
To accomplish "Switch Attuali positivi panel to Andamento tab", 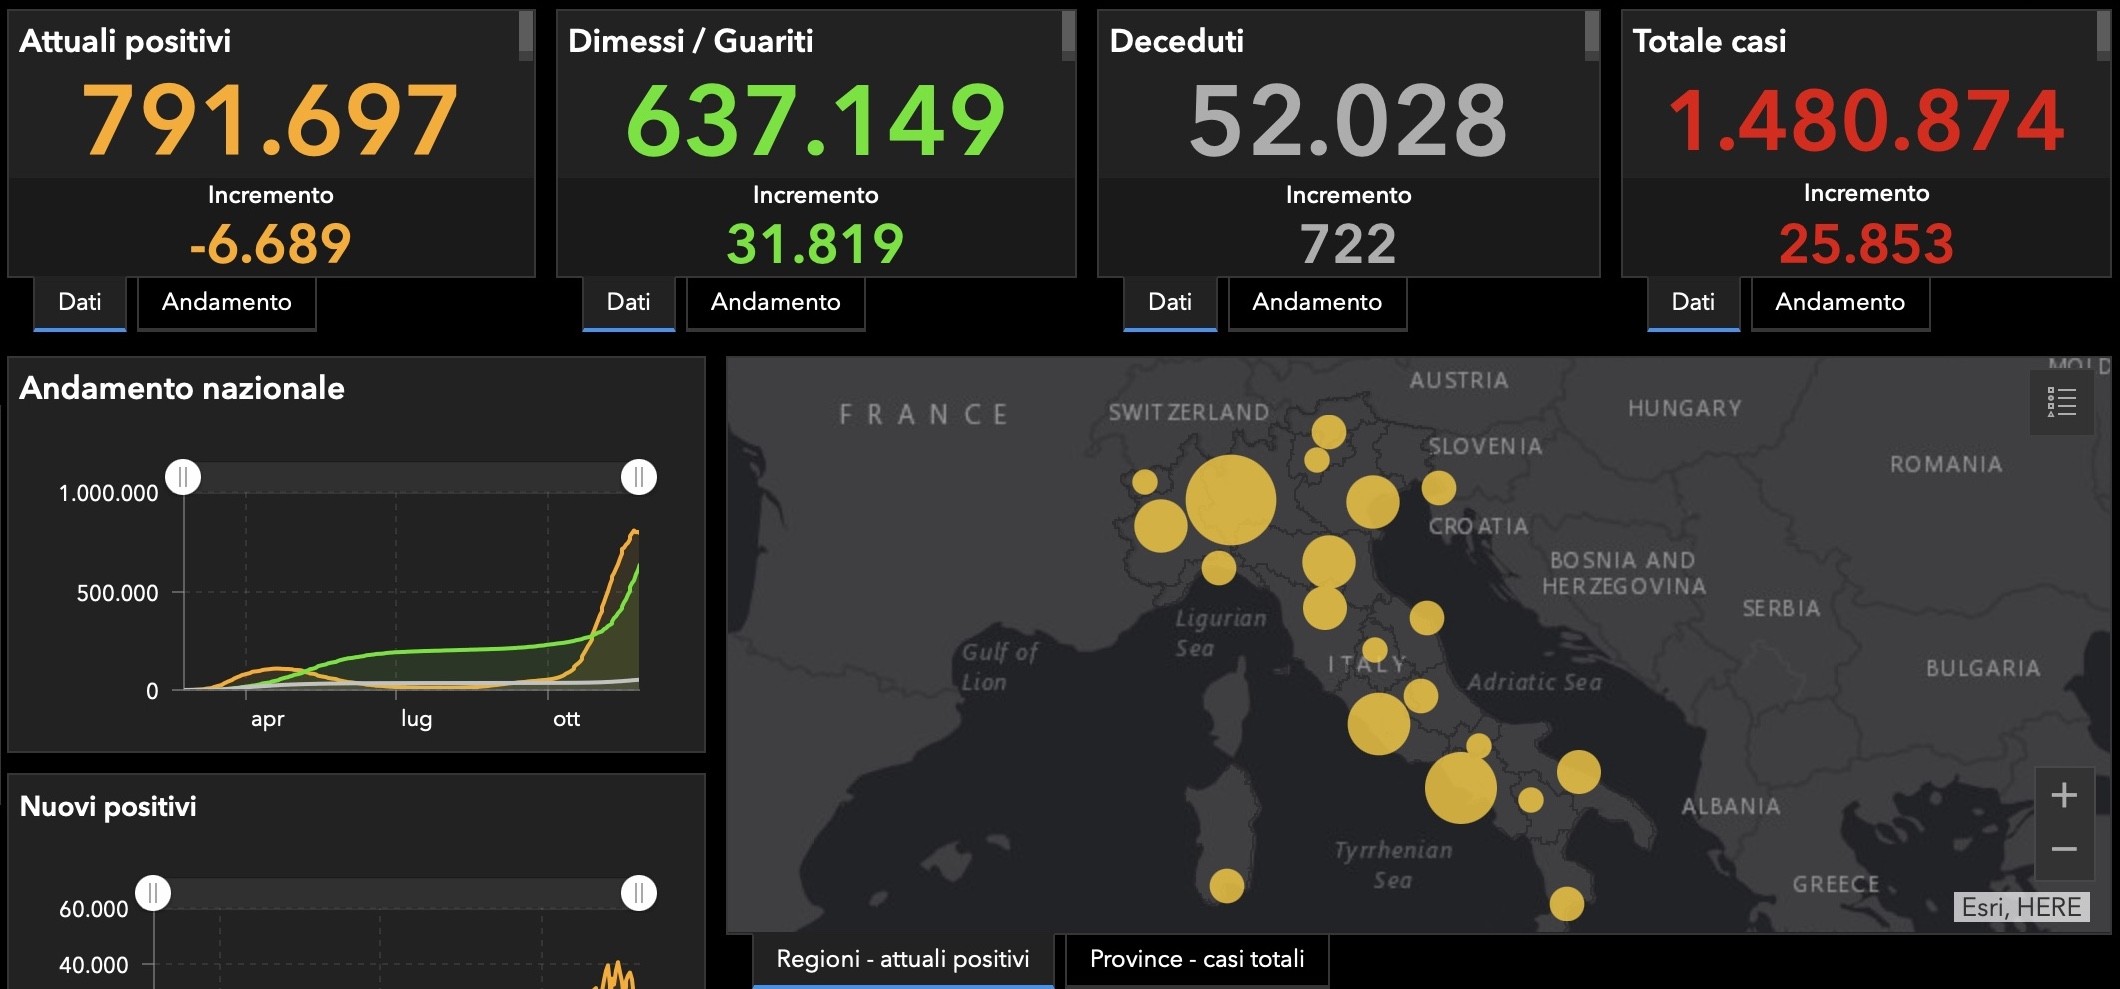I will (227, 302).
